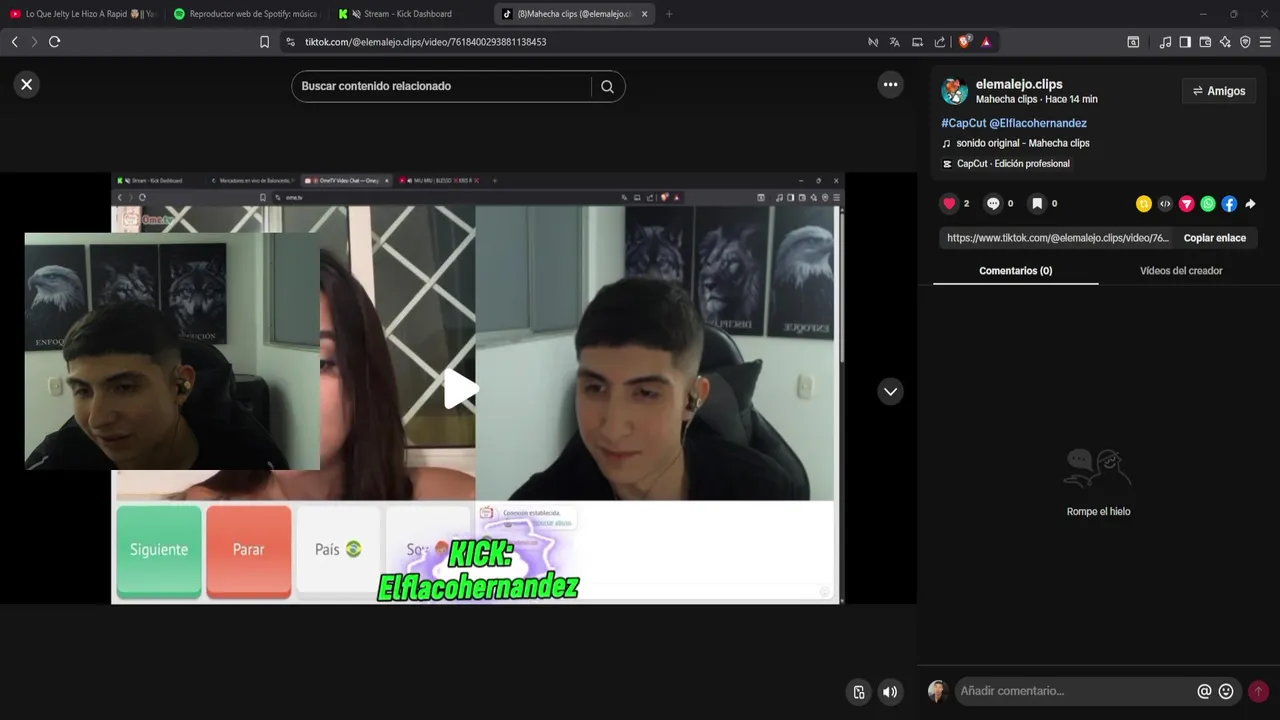
Task: Save the video with the bookmark icon
Action: [1037, 203]
